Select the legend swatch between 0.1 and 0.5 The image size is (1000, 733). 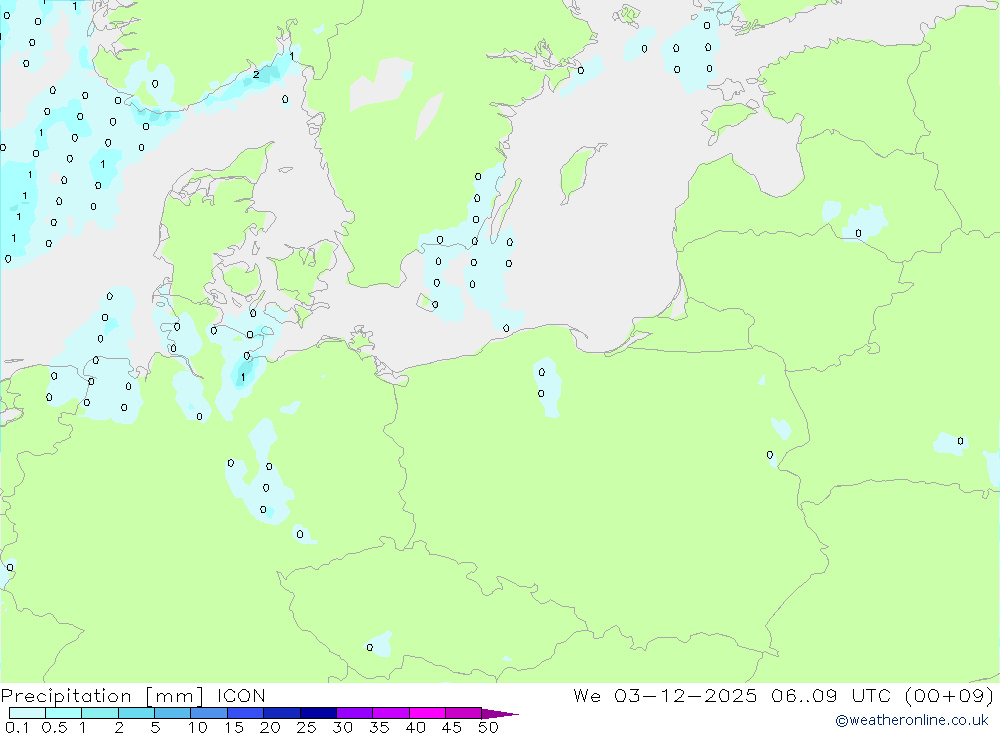tap(27, 713)
